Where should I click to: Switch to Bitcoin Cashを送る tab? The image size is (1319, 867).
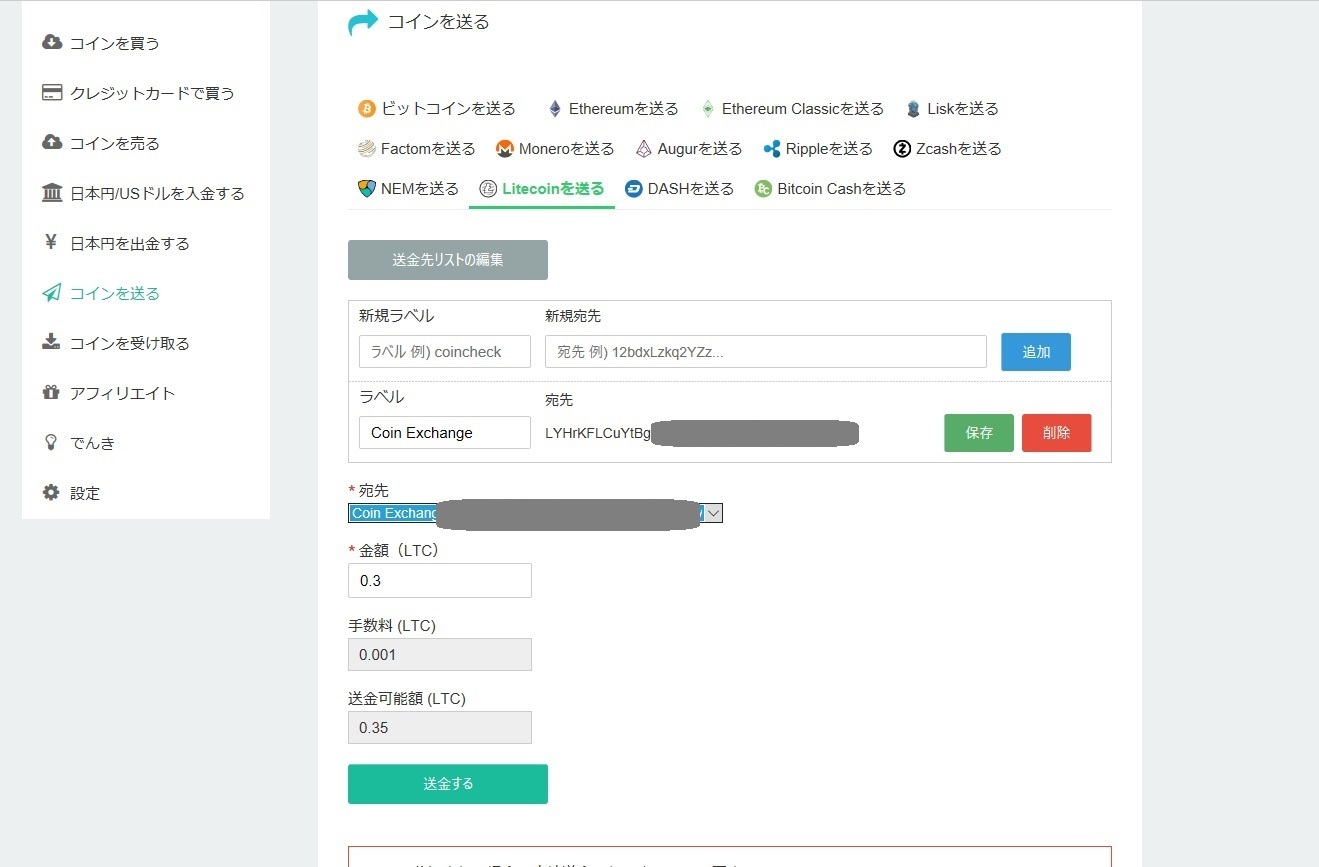tap(830, 188)
